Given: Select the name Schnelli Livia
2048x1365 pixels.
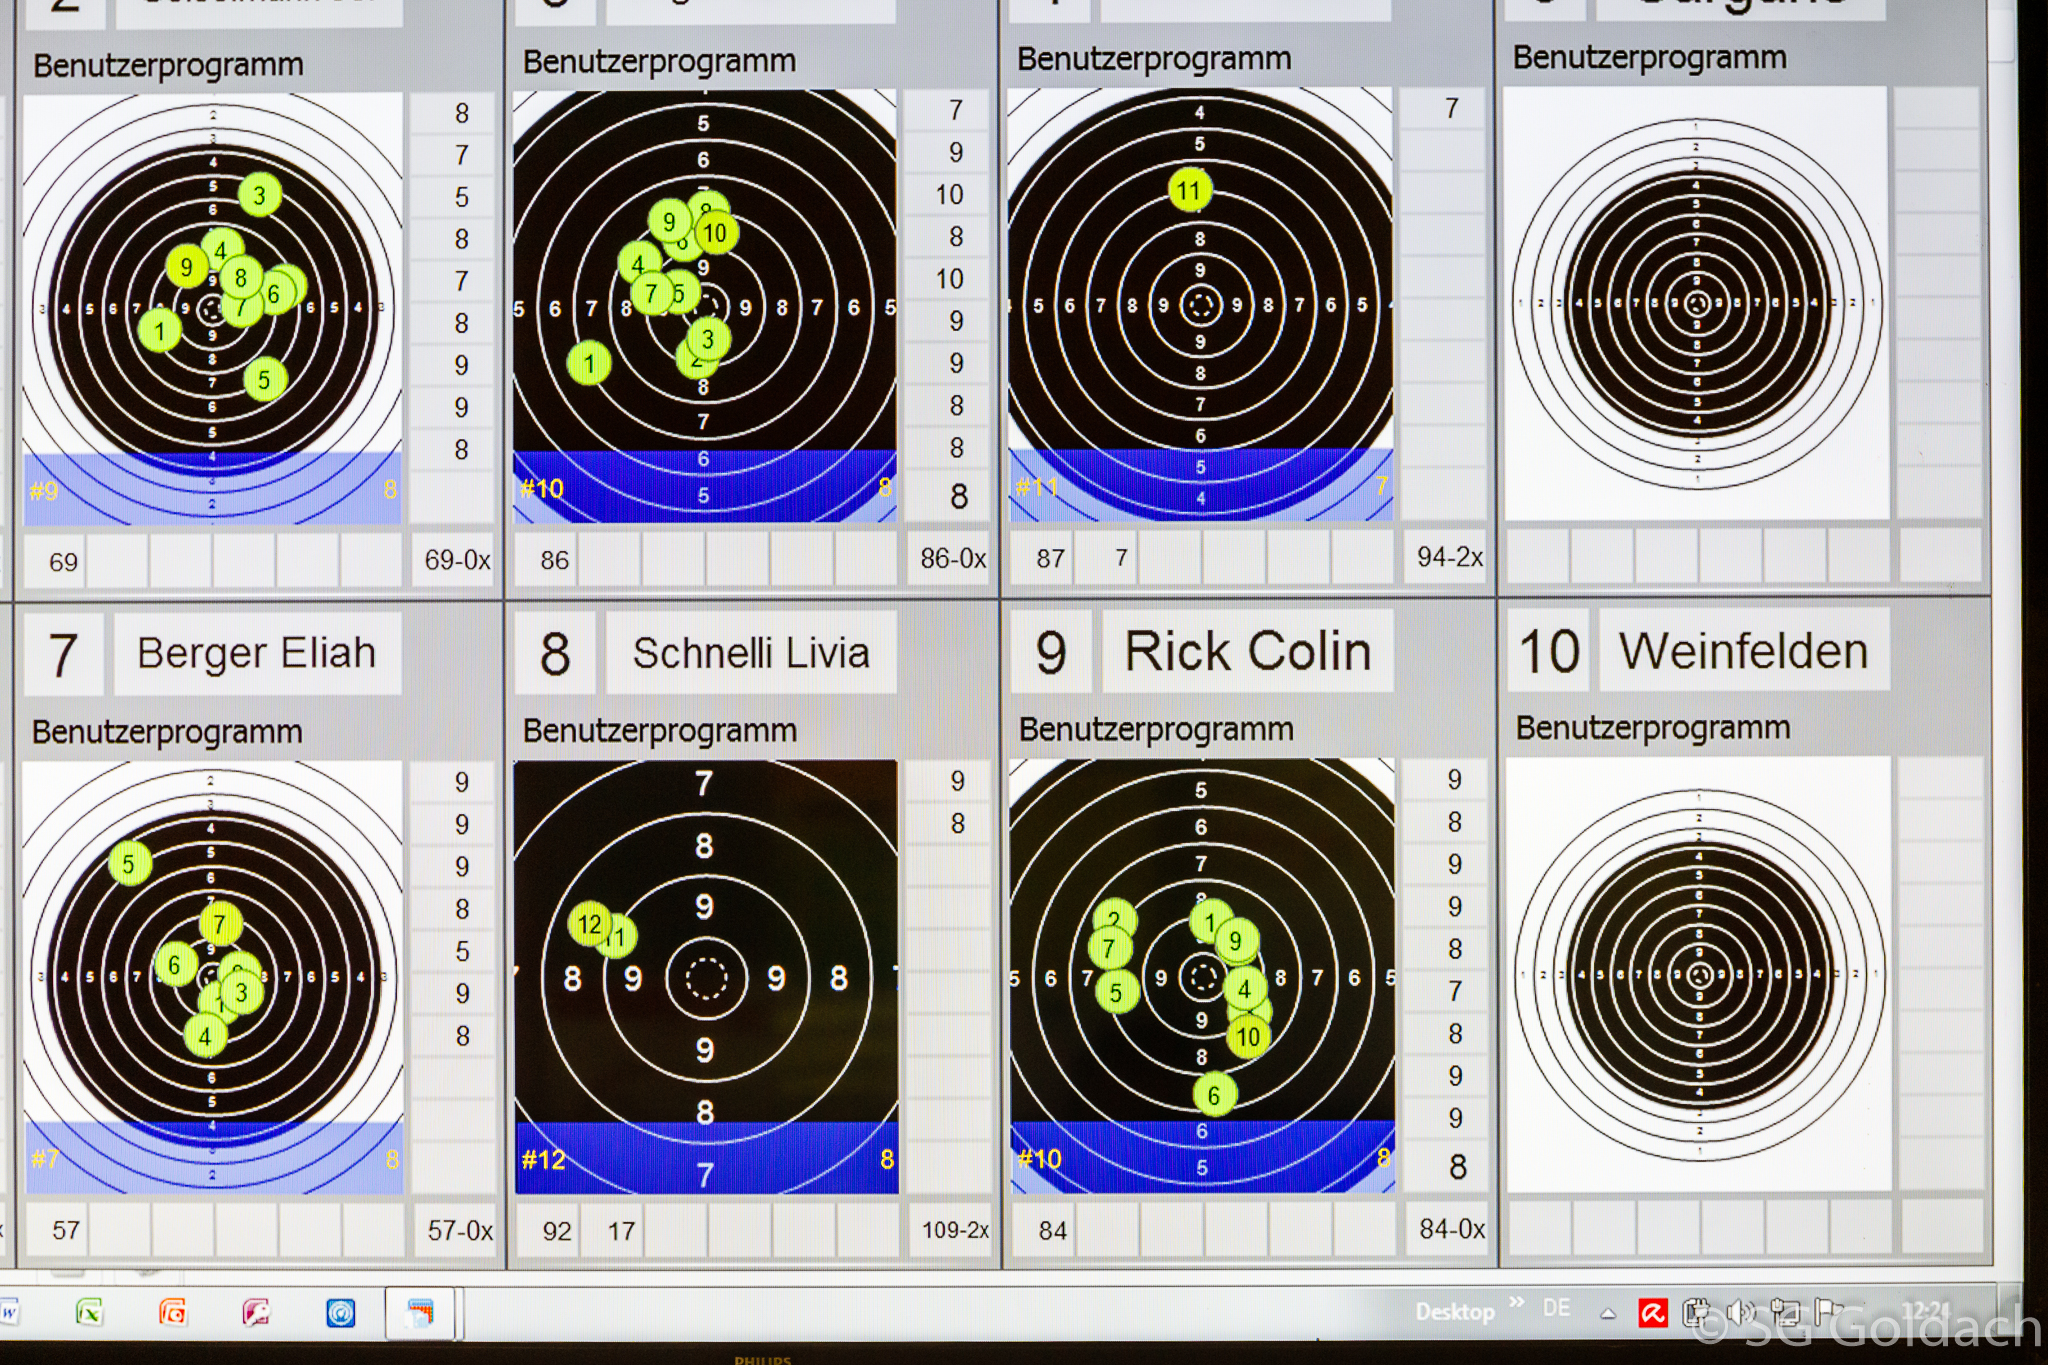Looking at the screenshot, I should 751,653.
